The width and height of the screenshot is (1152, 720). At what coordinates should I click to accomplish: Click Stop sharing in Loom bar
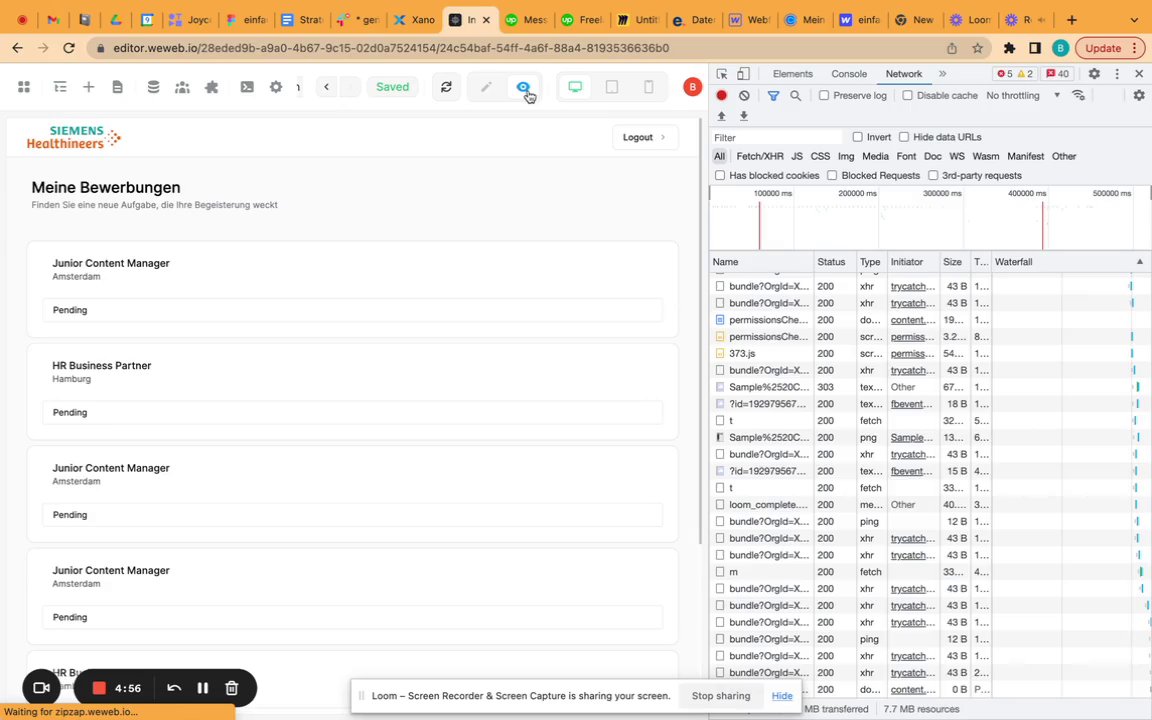(x=721, y=696)
